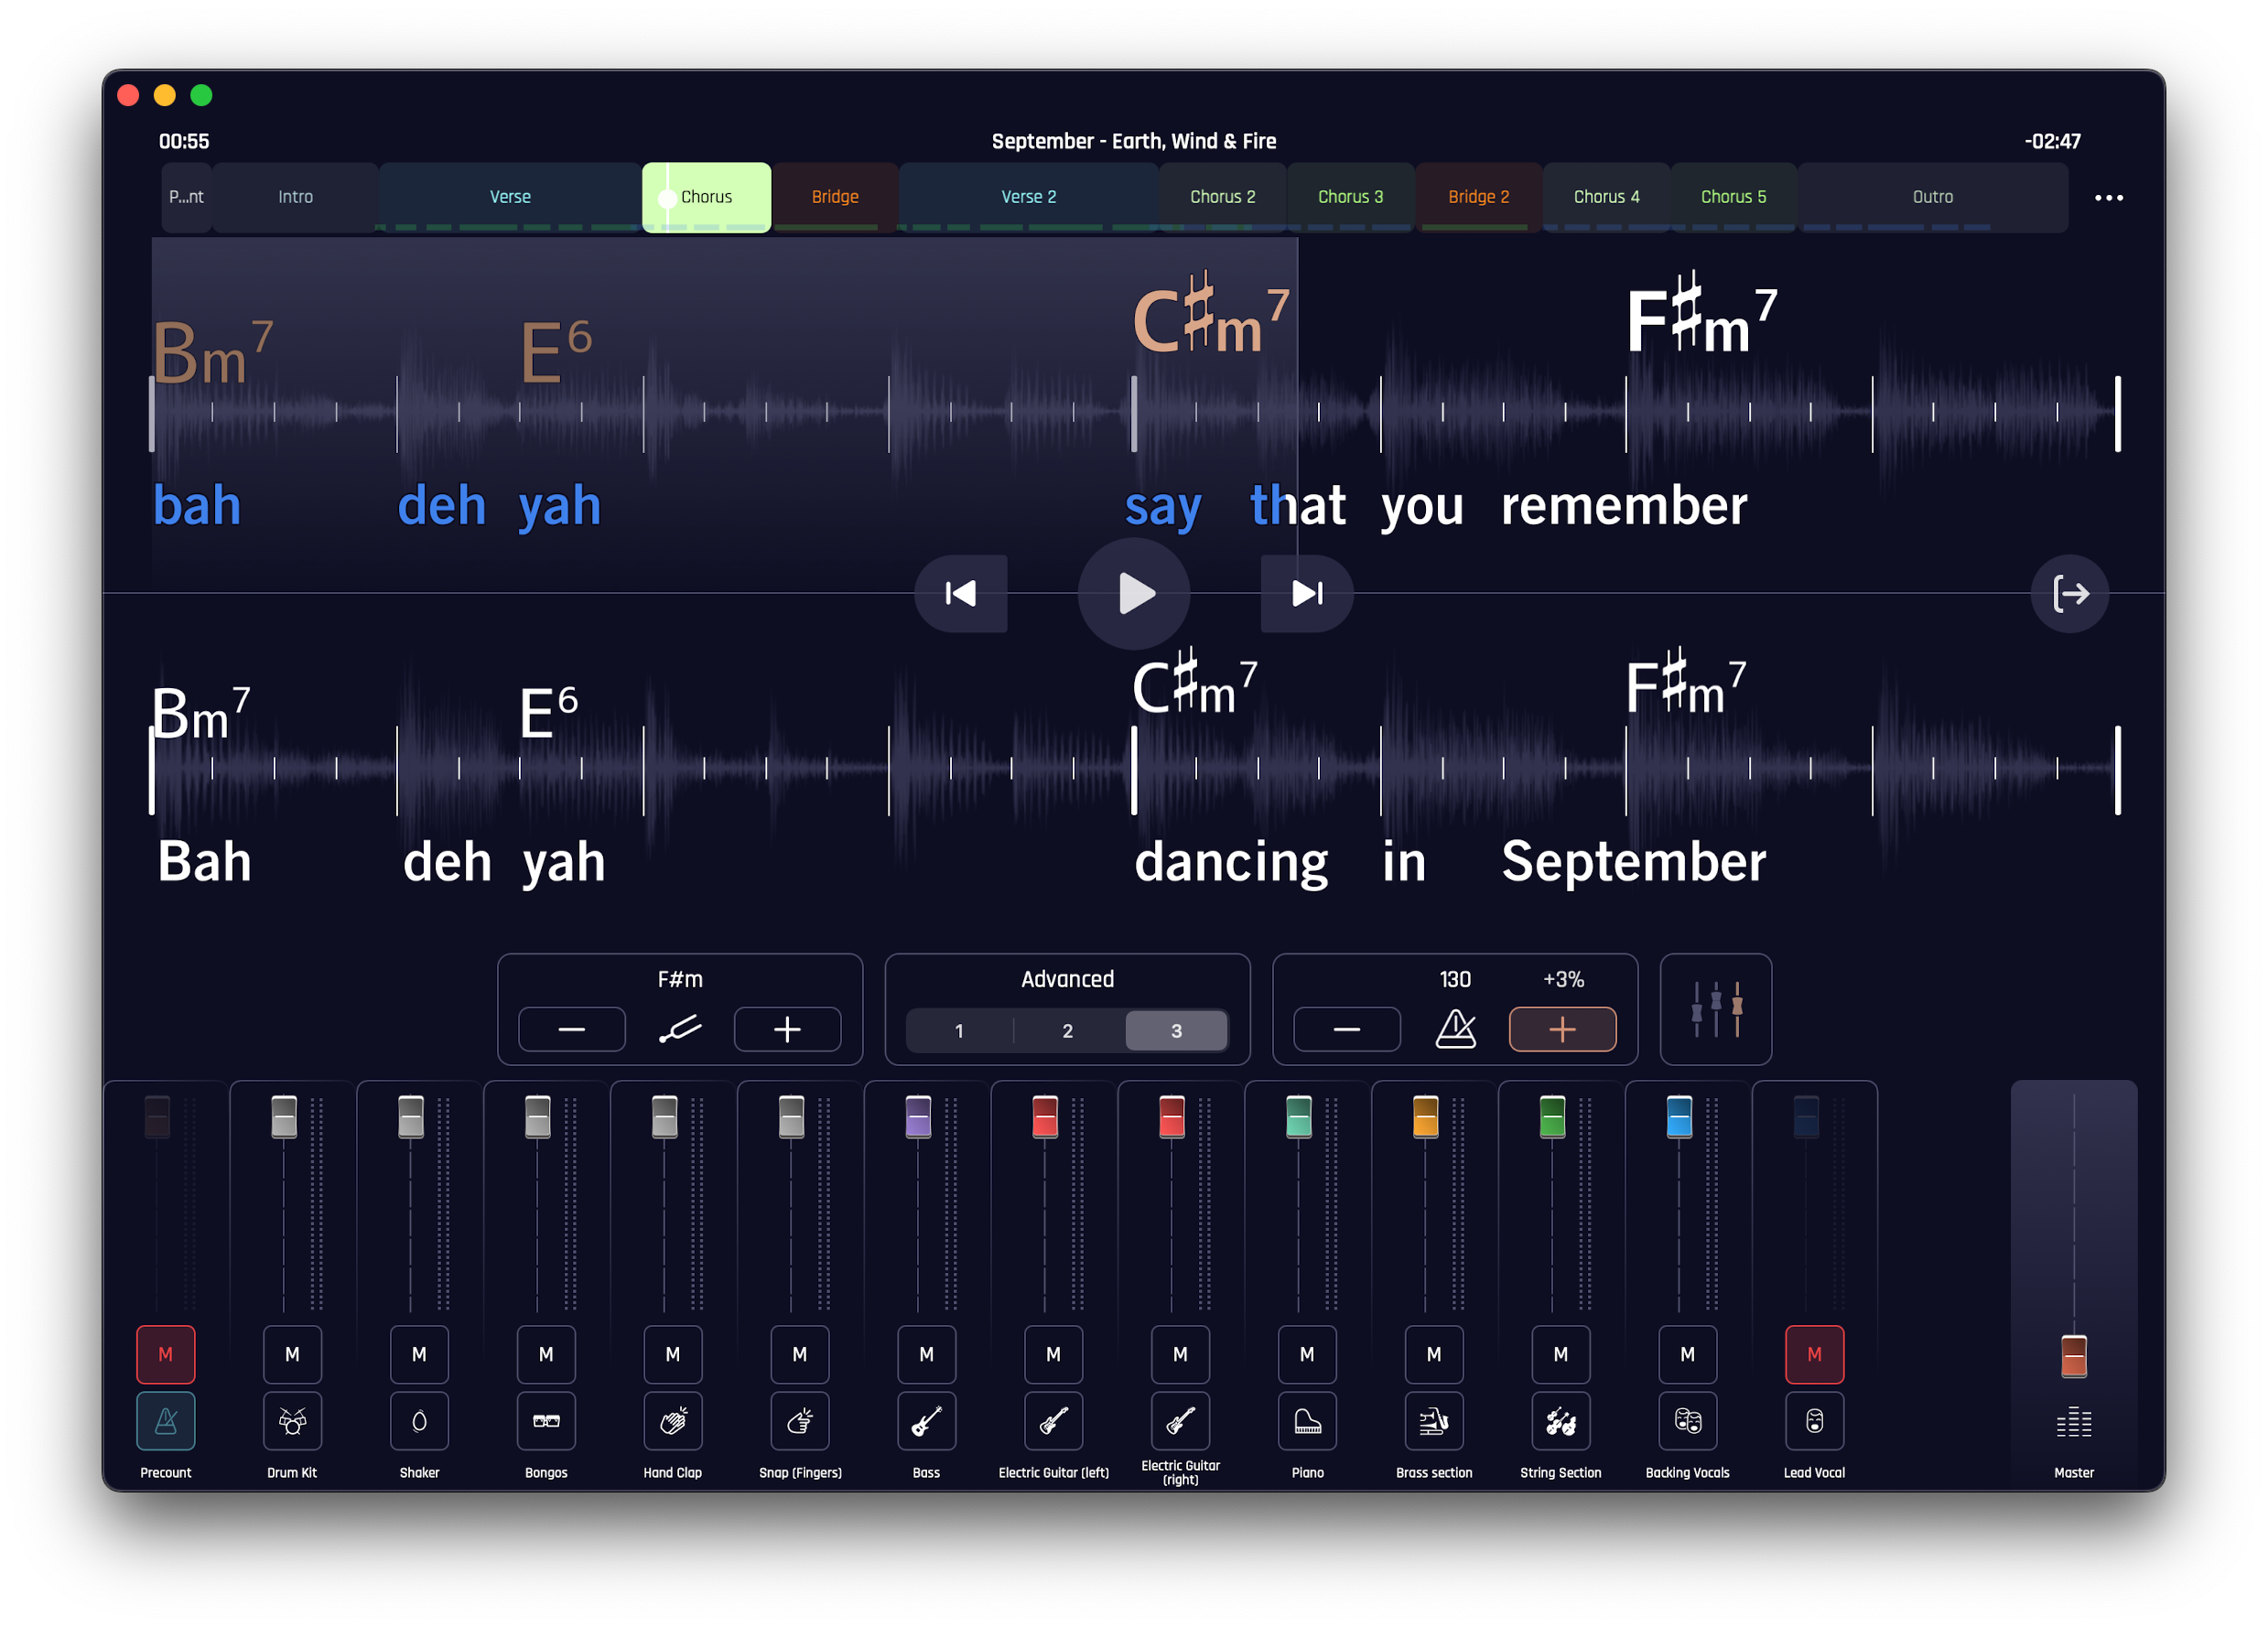This screenshot has height=1627, width=2268.
Task: Click the Bass guitar icon
Action: point(926,1421)
